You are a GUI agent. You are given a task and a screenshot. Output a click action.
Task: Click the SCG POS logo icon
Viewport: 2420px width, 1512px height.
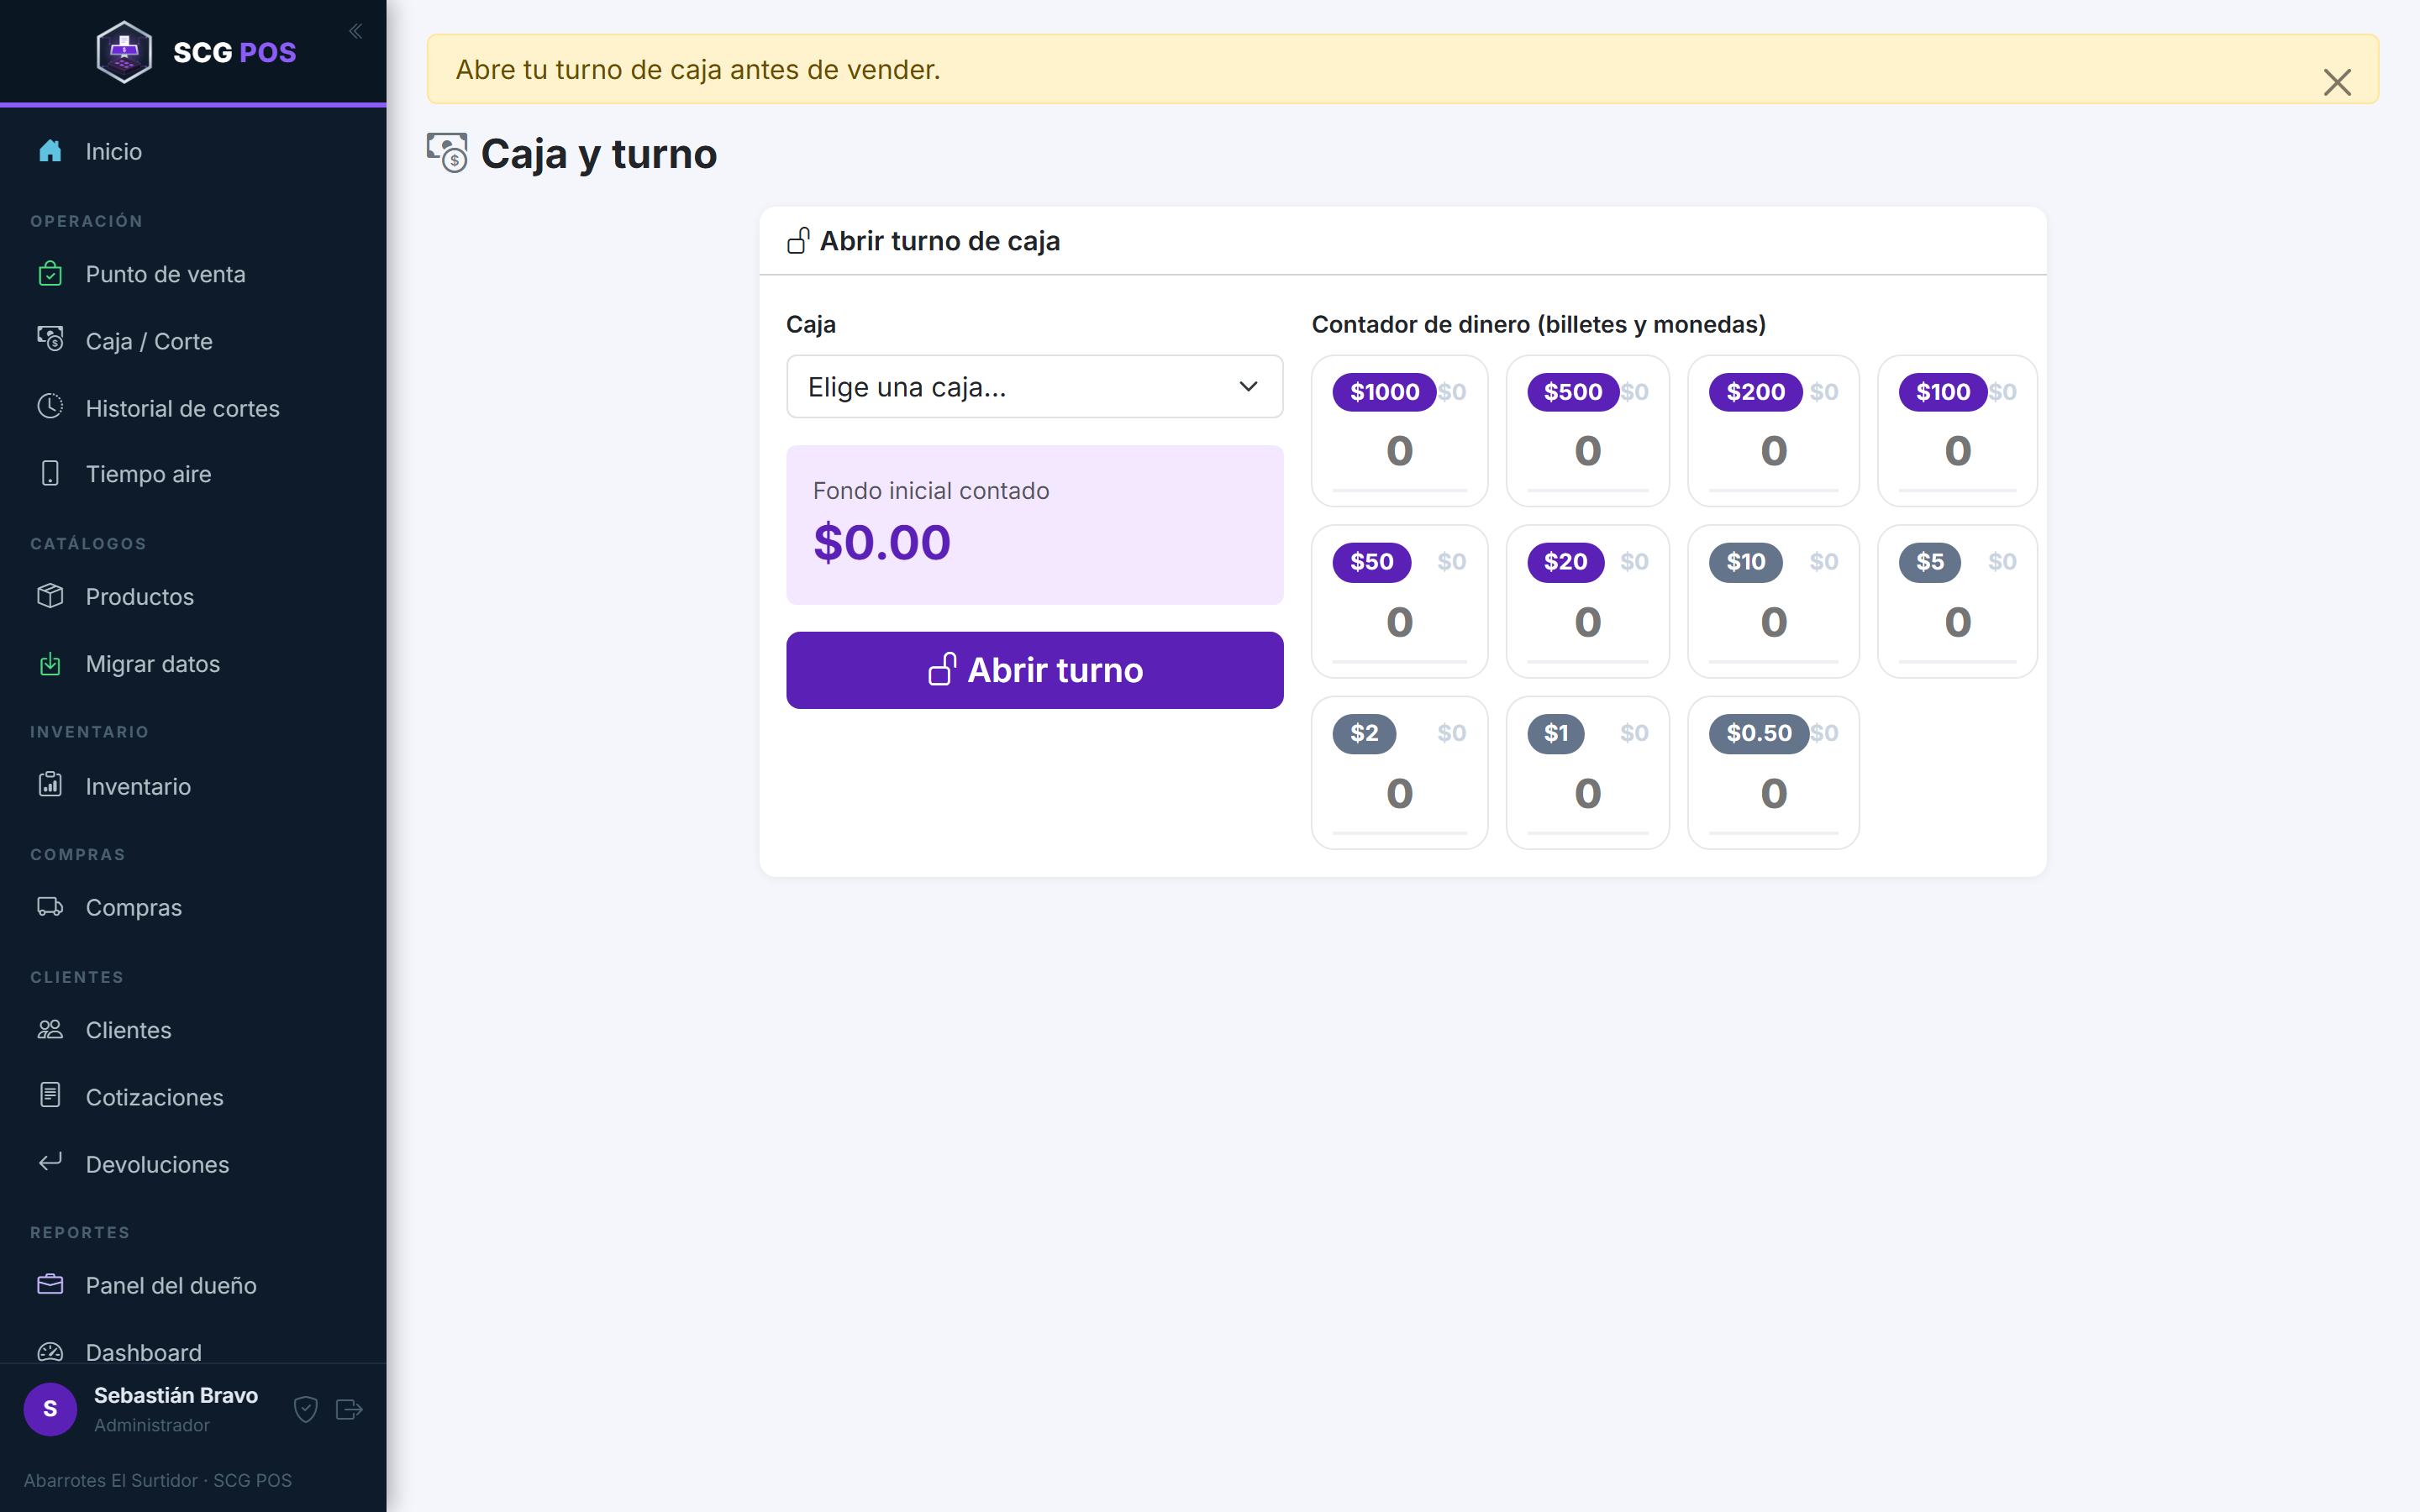click(124, 51)
